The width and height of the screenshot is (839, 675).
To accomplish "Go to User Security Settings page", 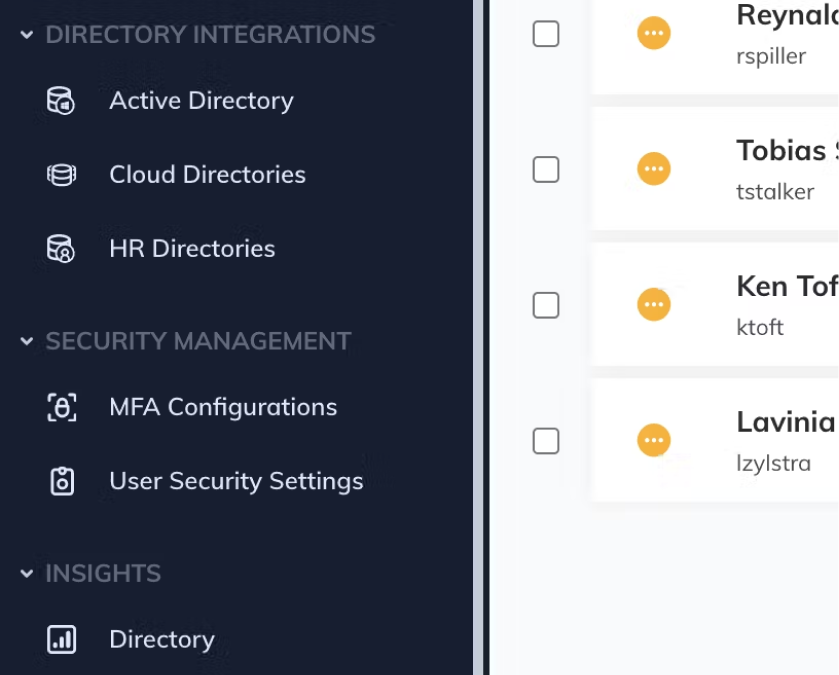I will pyautogui.click(x=236, y=481).
